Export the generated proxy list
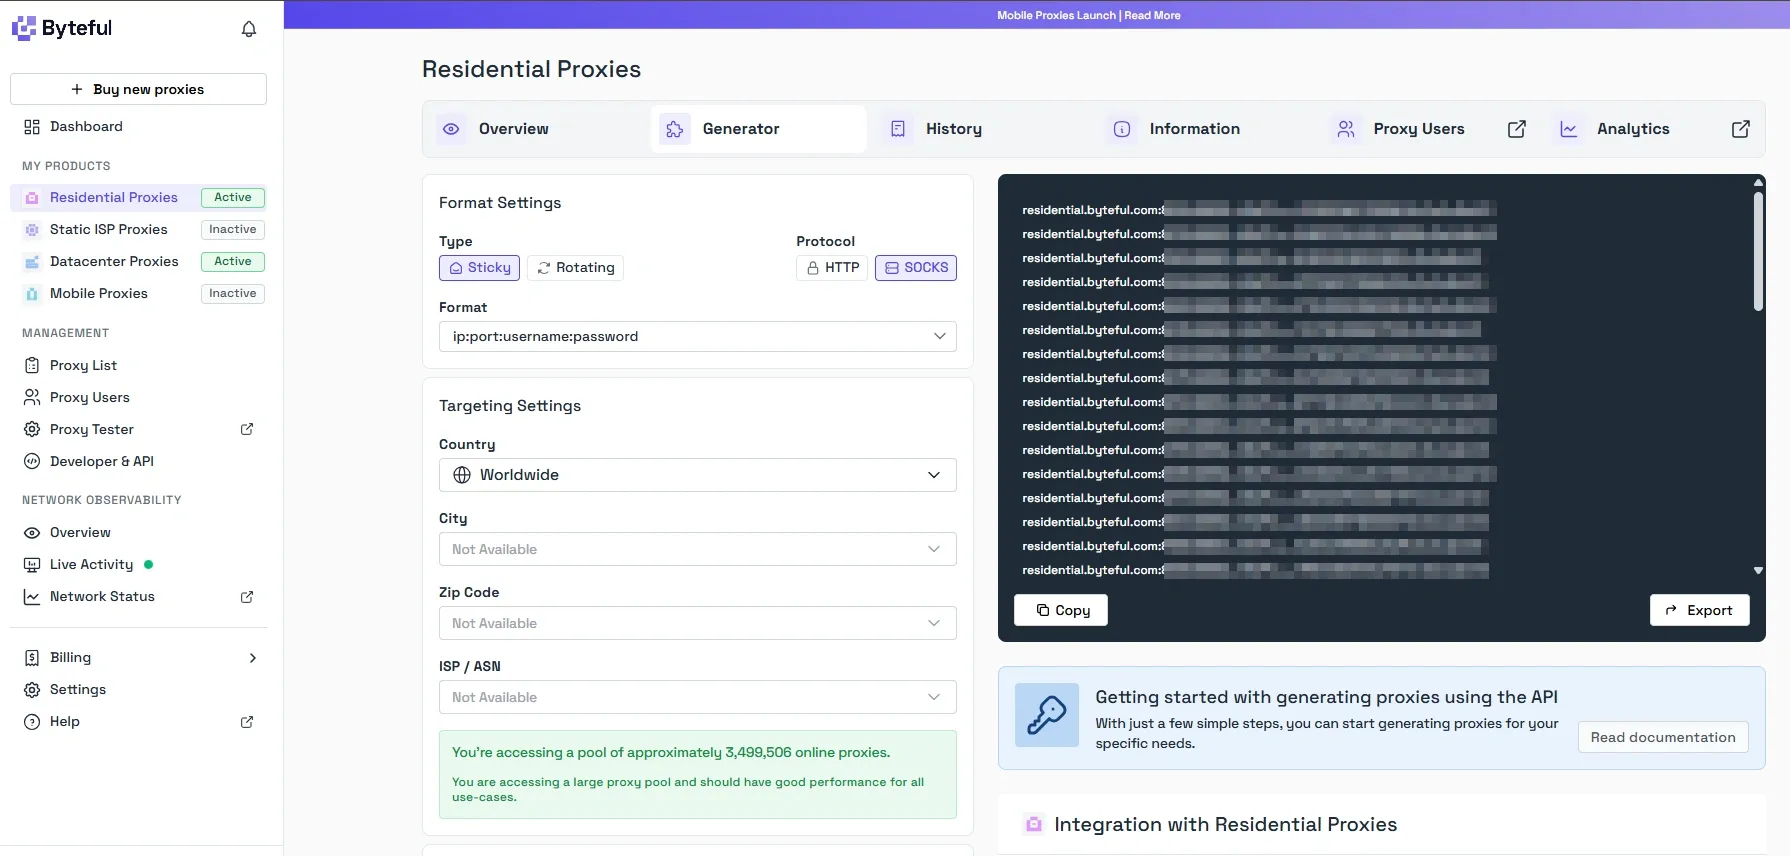Image resolution: width=1790 pixels, height=856 pixels. pos(1700,611)
